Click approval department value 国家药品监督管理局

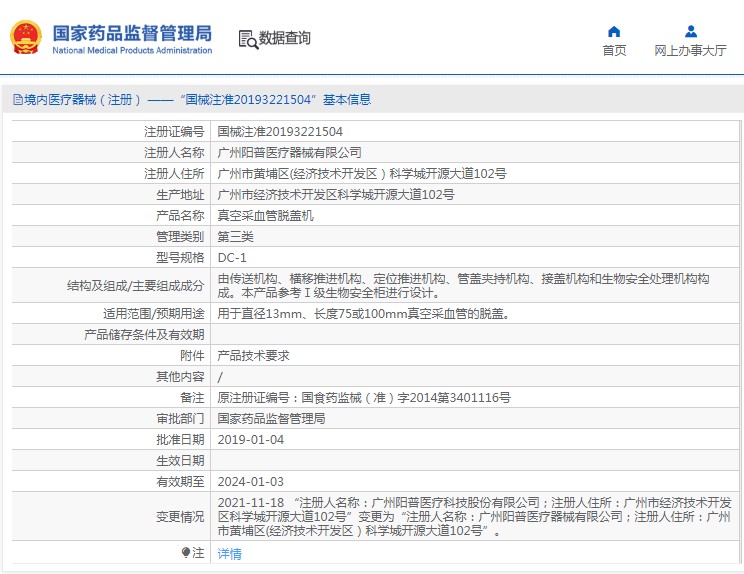coord(271,418)
